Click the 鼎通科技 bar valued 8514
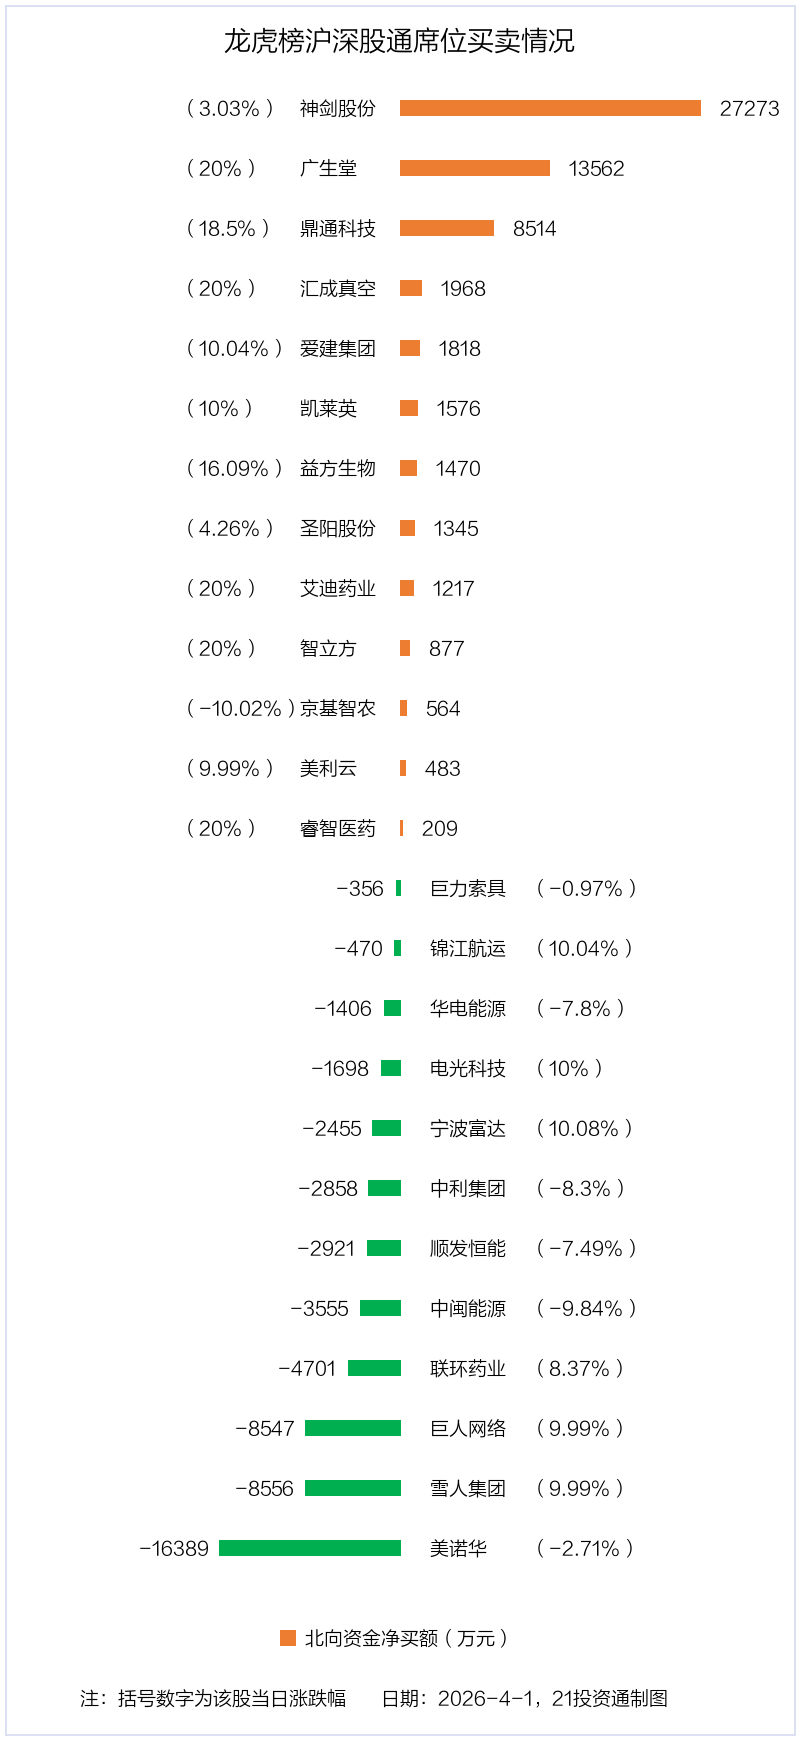This screenshot has width=800, height=1740. [447, 228]
